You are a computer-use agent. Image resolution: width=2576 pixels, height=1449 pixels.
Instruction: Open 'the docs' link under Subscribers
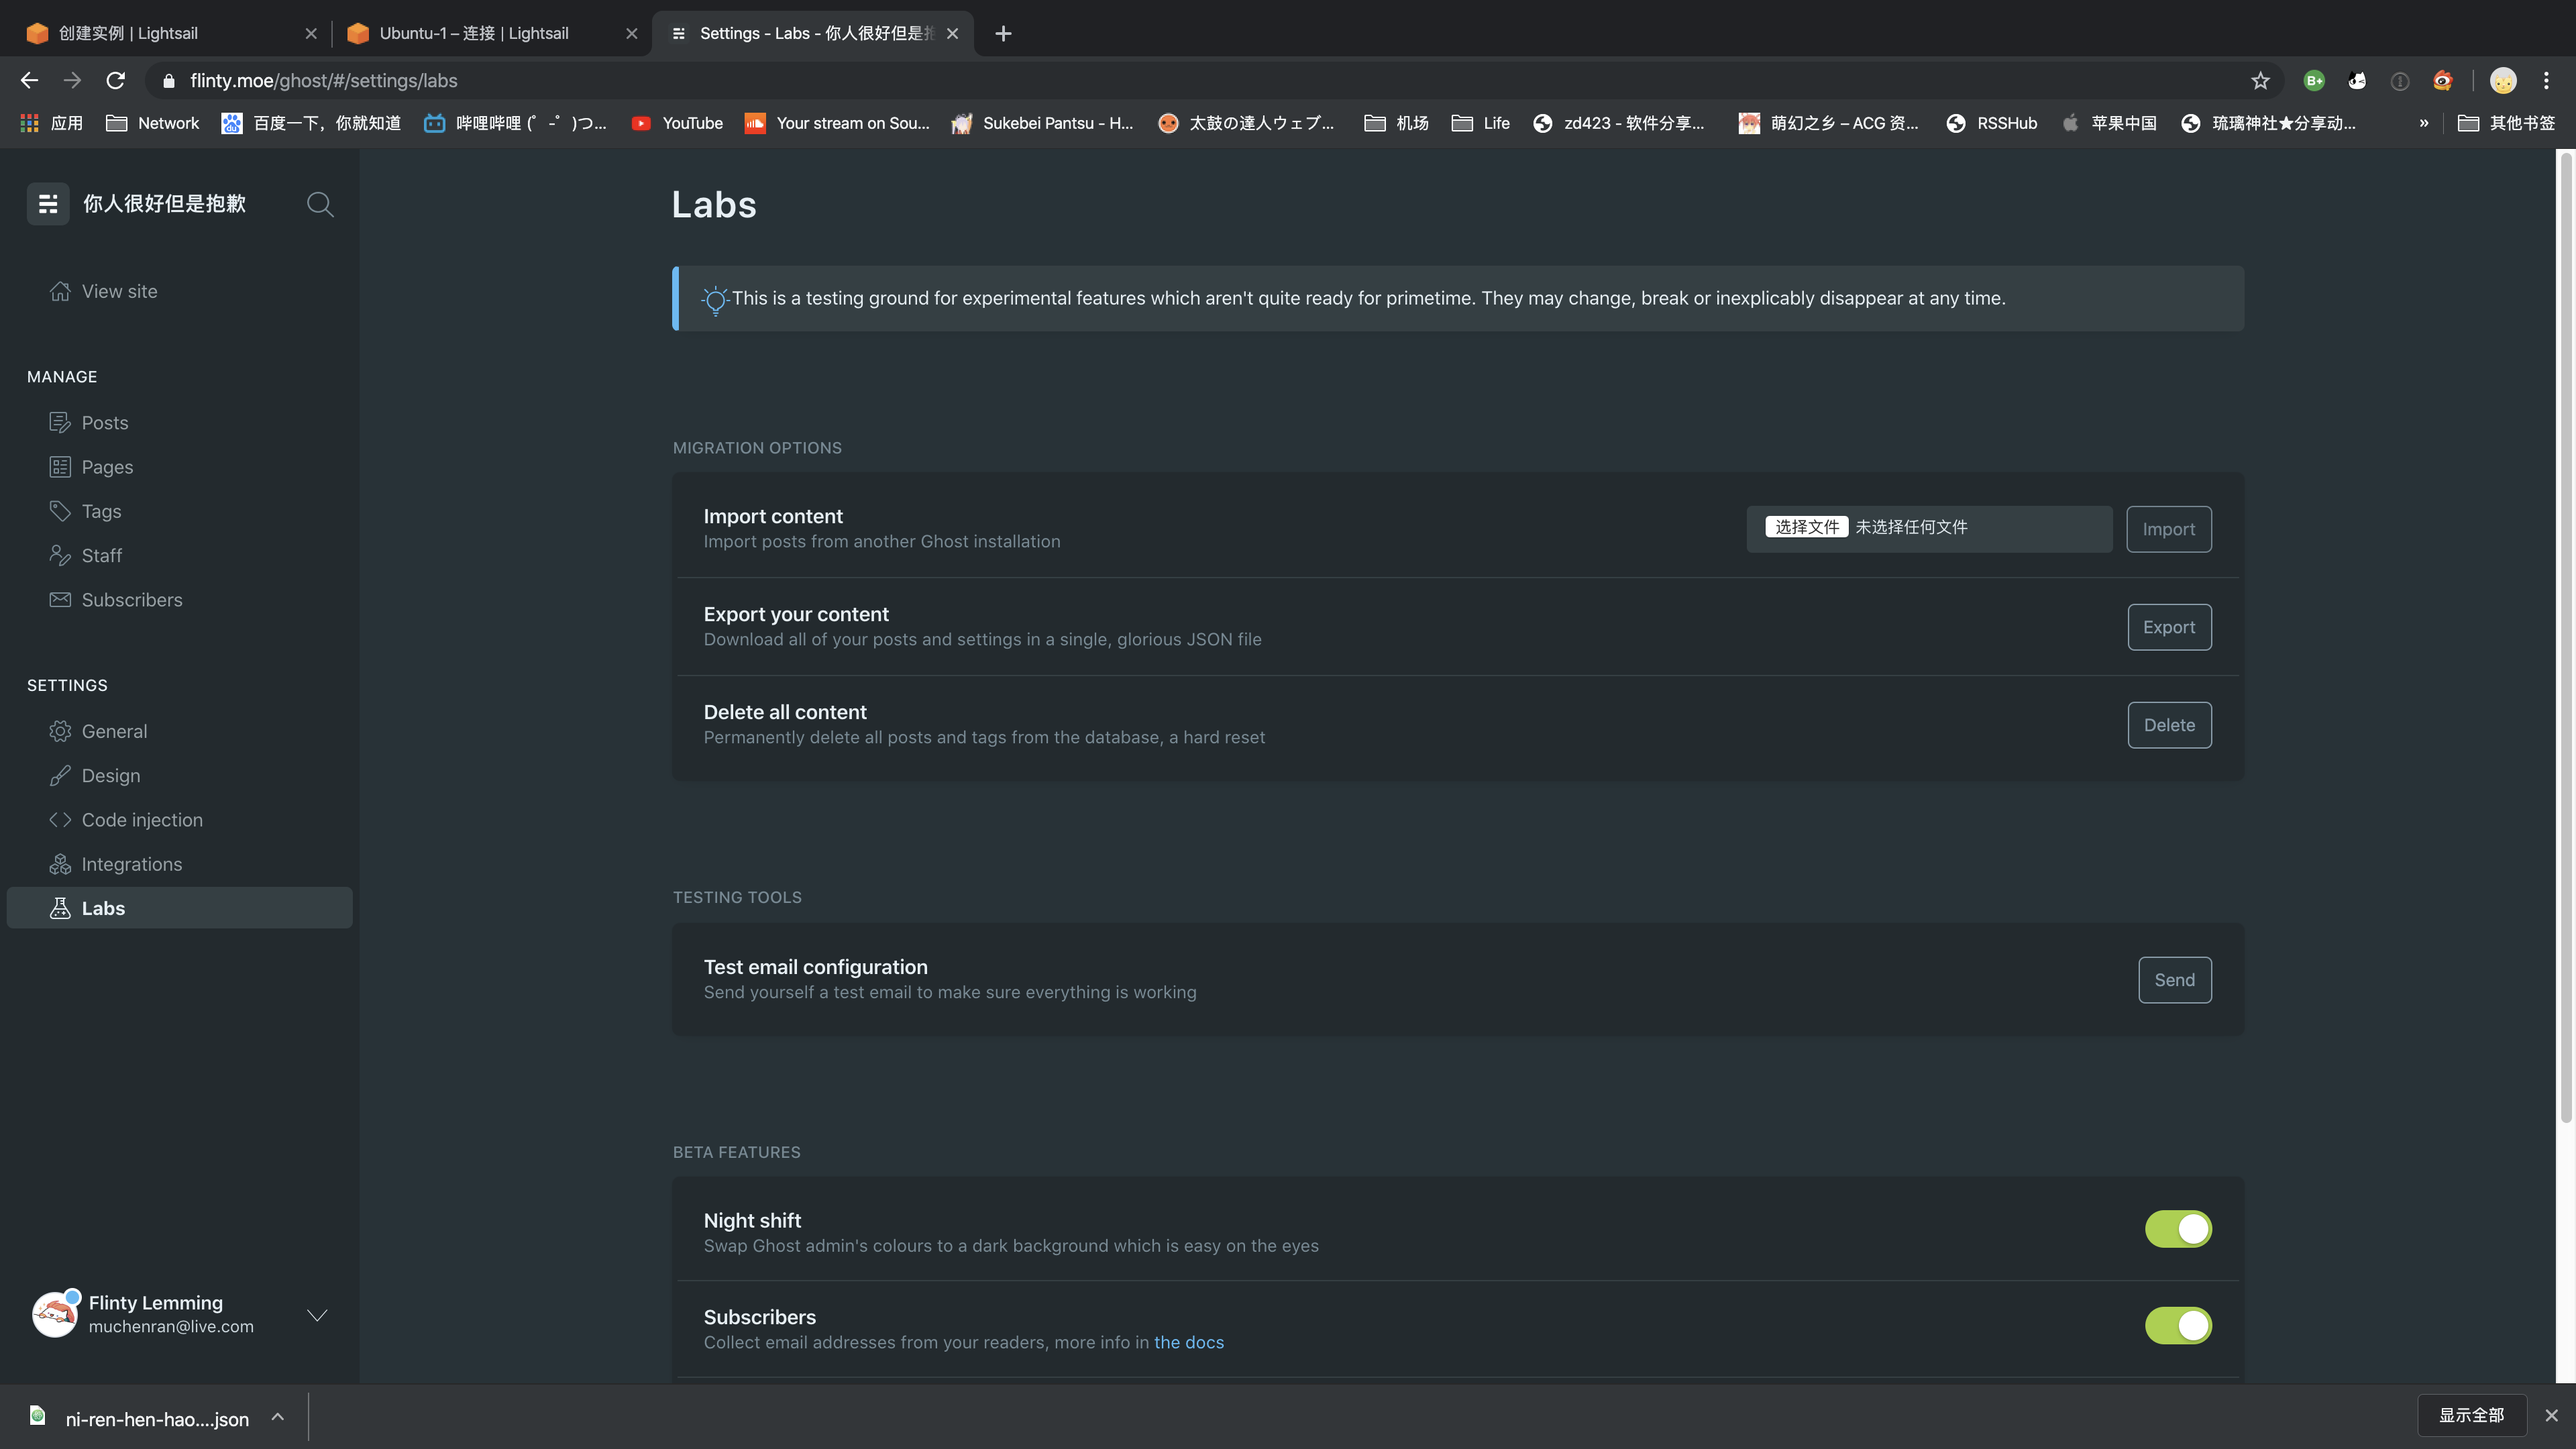coord(1188,1342)
